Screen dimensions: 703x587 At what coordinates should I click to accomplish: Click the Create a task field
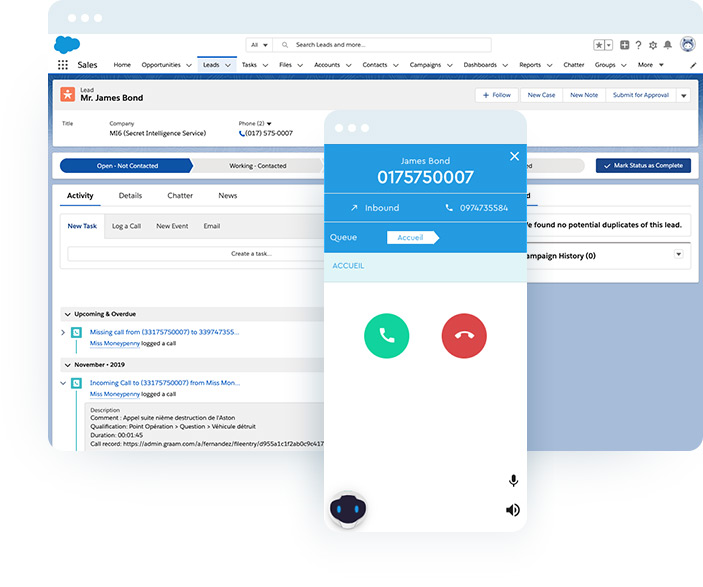coord(196,254)
